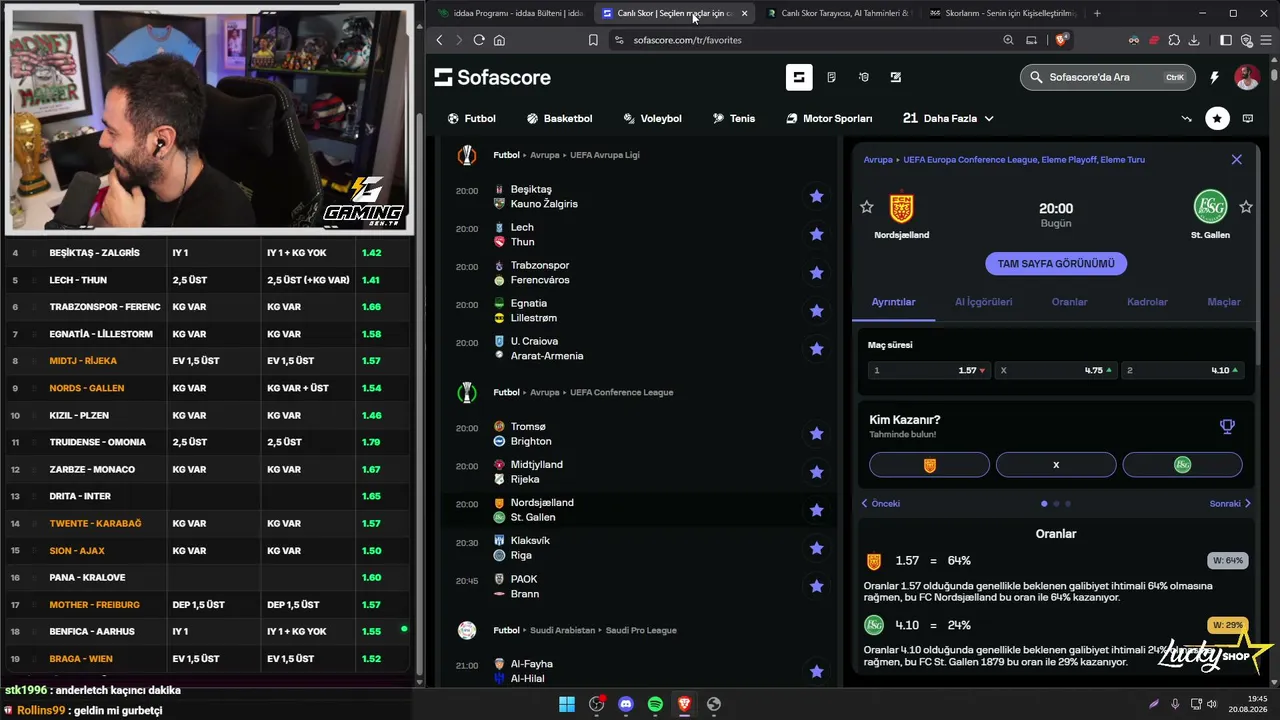The width and height of the screenshot is (1280, 720).
Task: Open the St. Gallen team crest in details
Action: pyautogui.click(x=1211, y=207)
